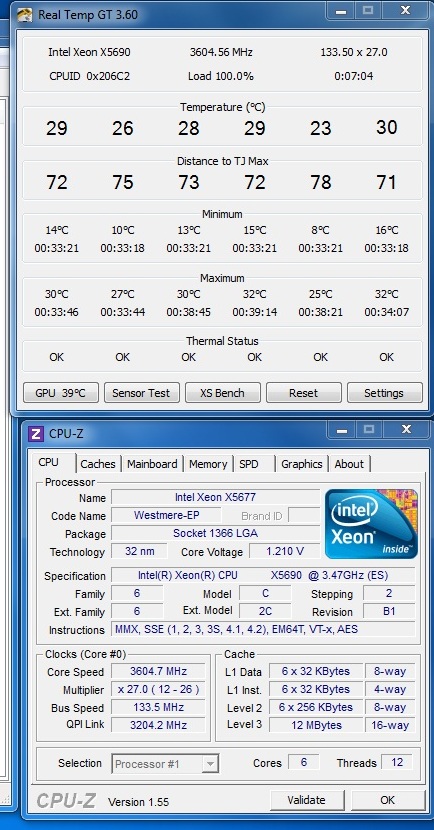
Task: Click the Name field Intel Xeon X5677
Action: pos(215,498)
